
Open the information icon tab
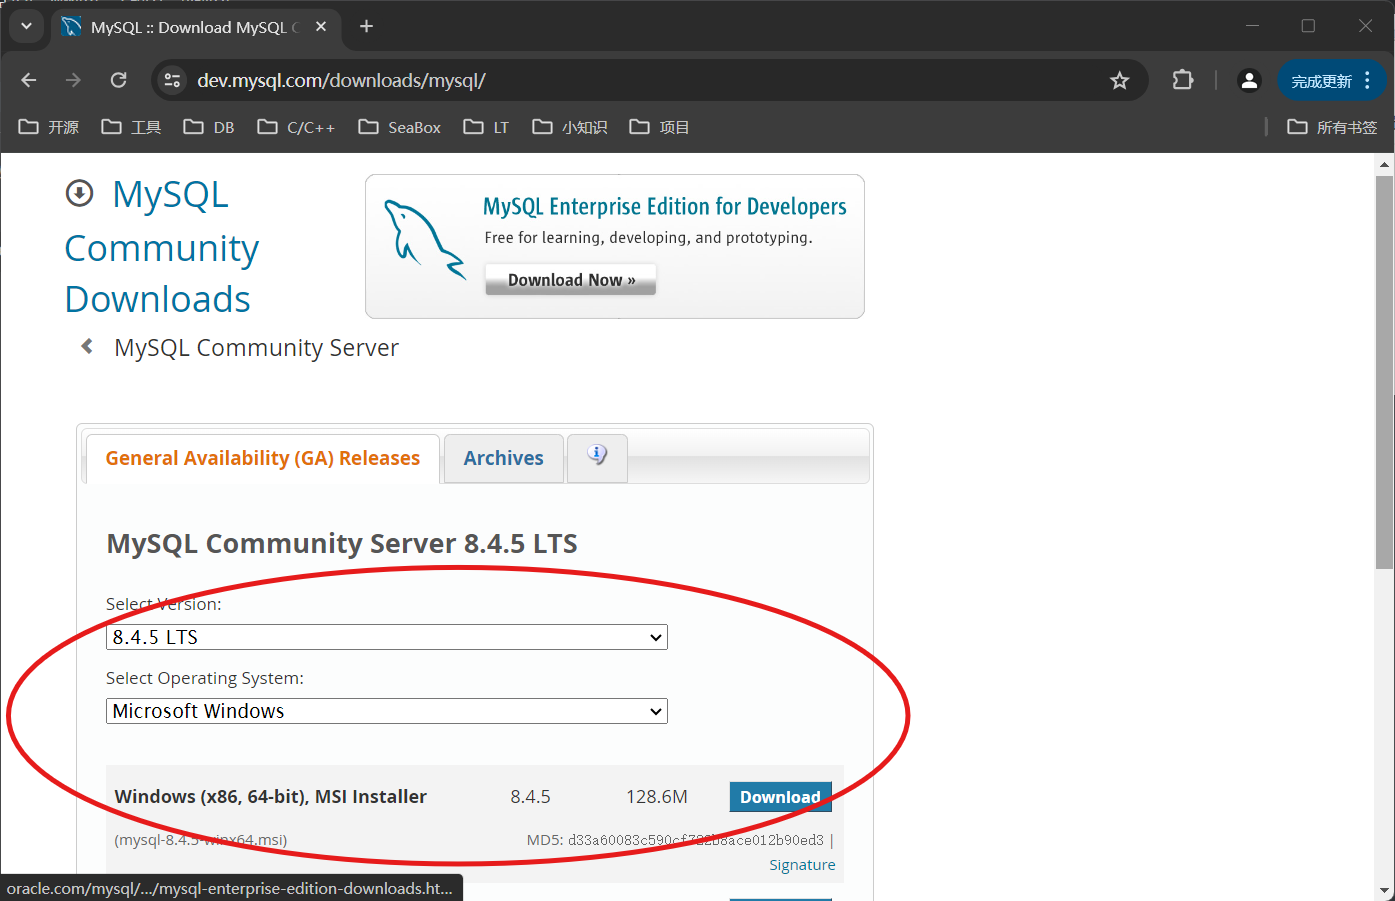597,456
